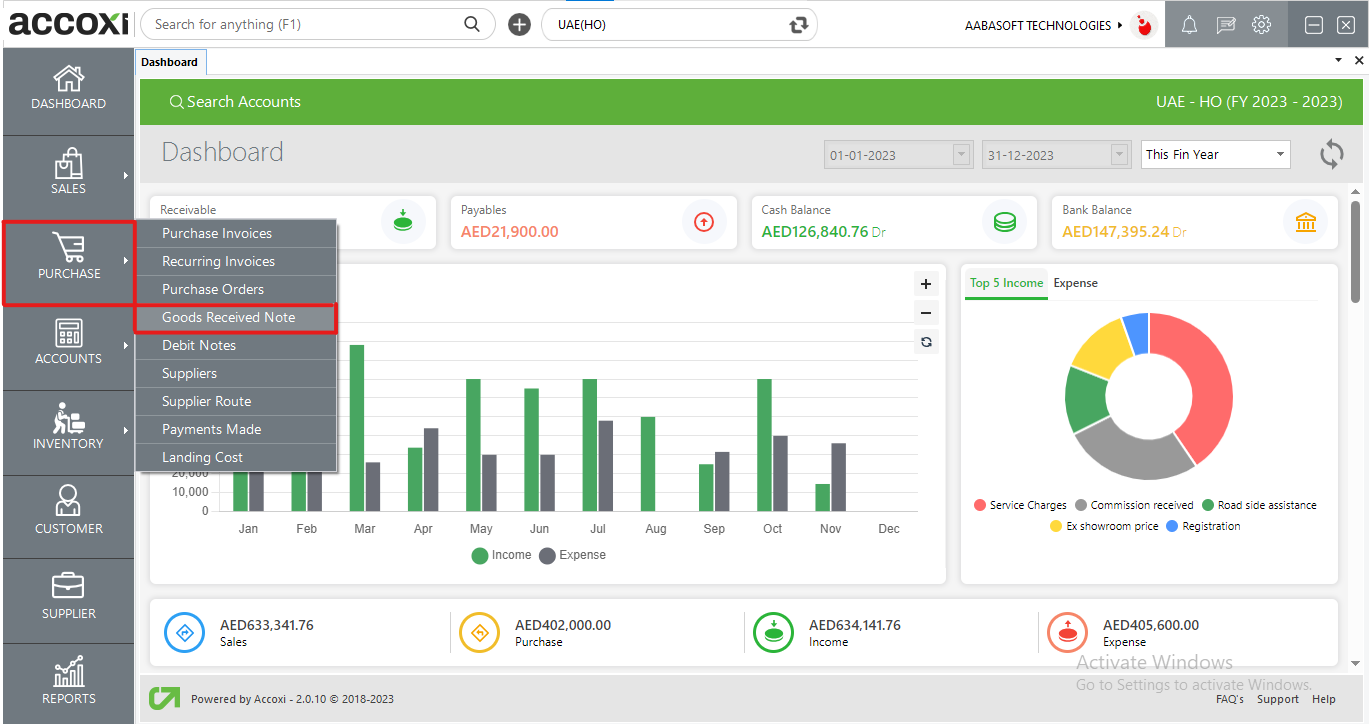
Task: Select Goods Received Note menu item
Action: click(229, 317)
